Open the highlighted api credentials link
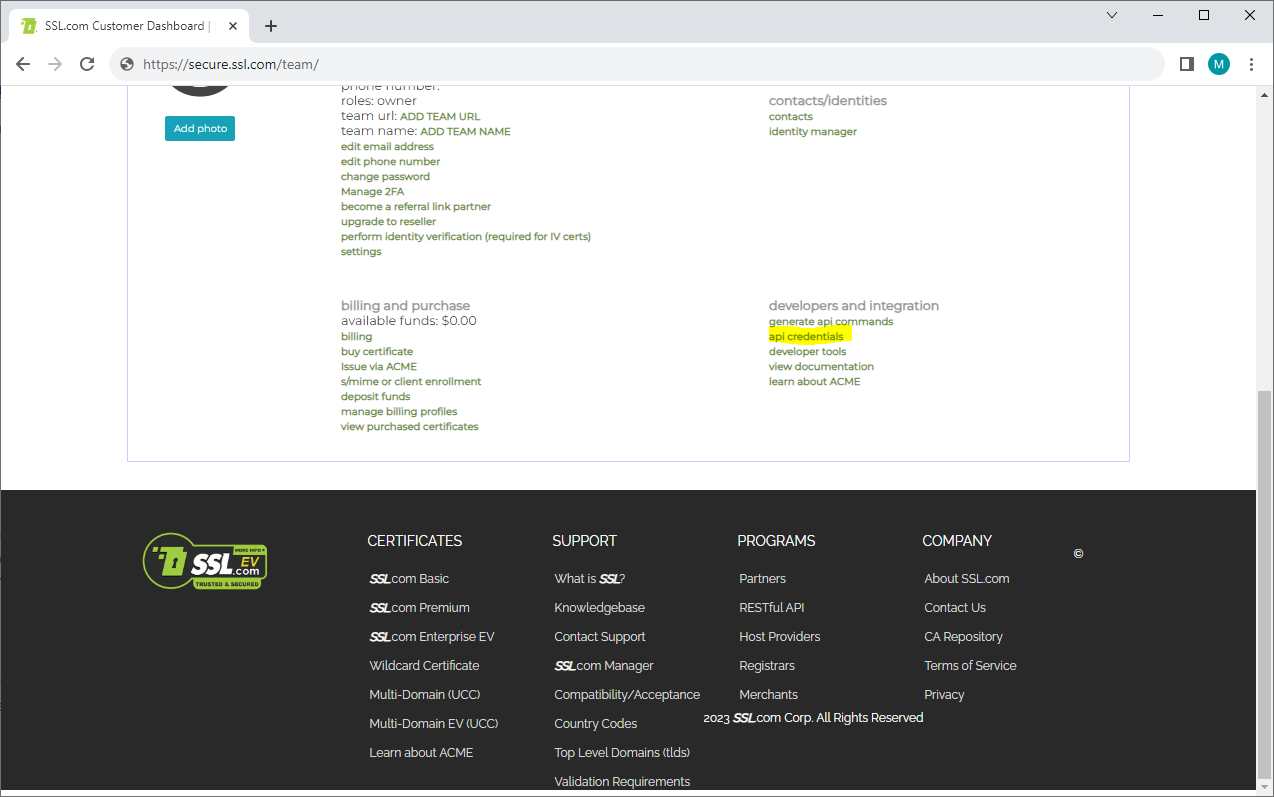1274x797 pixels. tap(807, 336)
